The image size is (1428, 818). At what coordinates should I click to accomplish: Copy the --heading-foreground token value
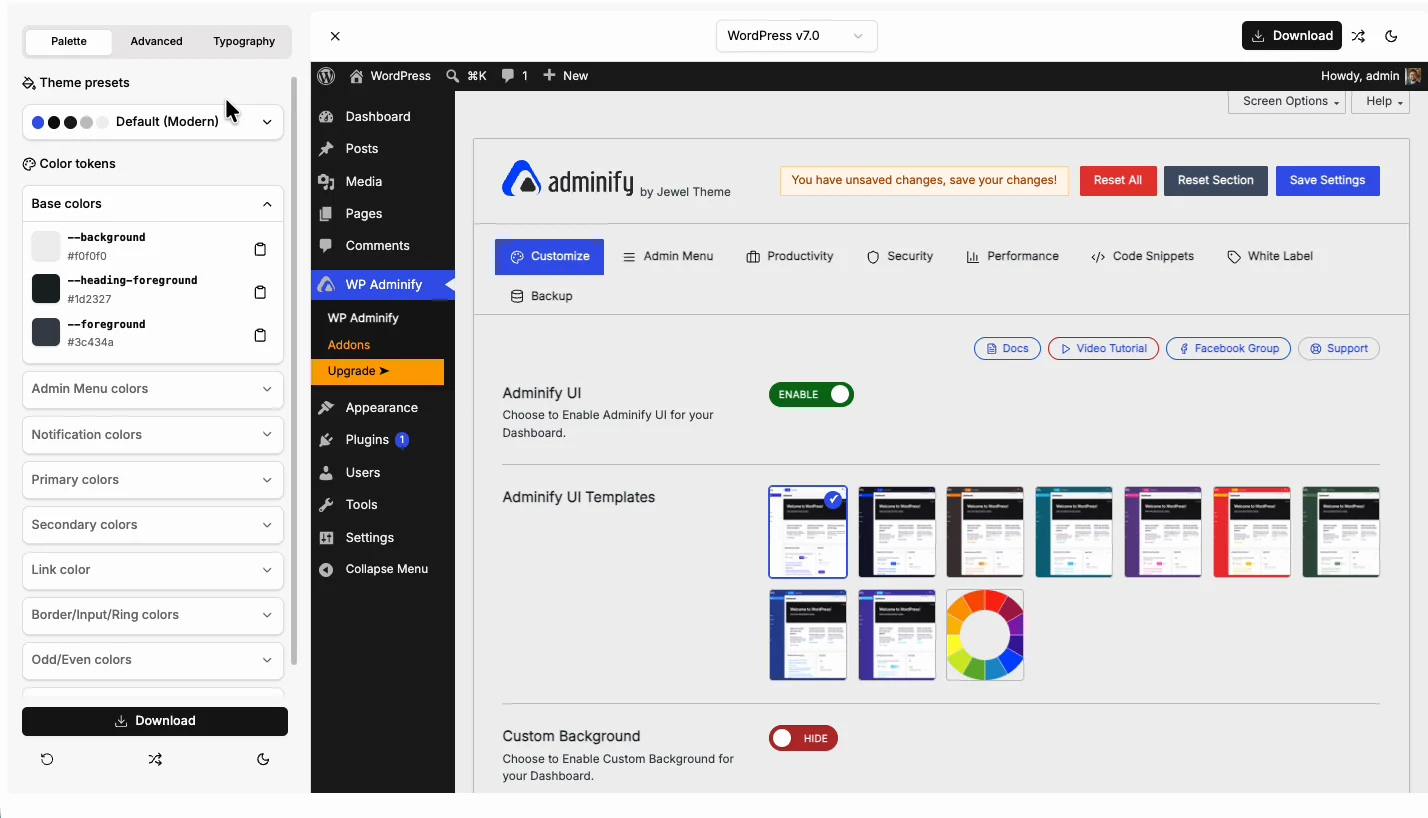coord(260,292)
